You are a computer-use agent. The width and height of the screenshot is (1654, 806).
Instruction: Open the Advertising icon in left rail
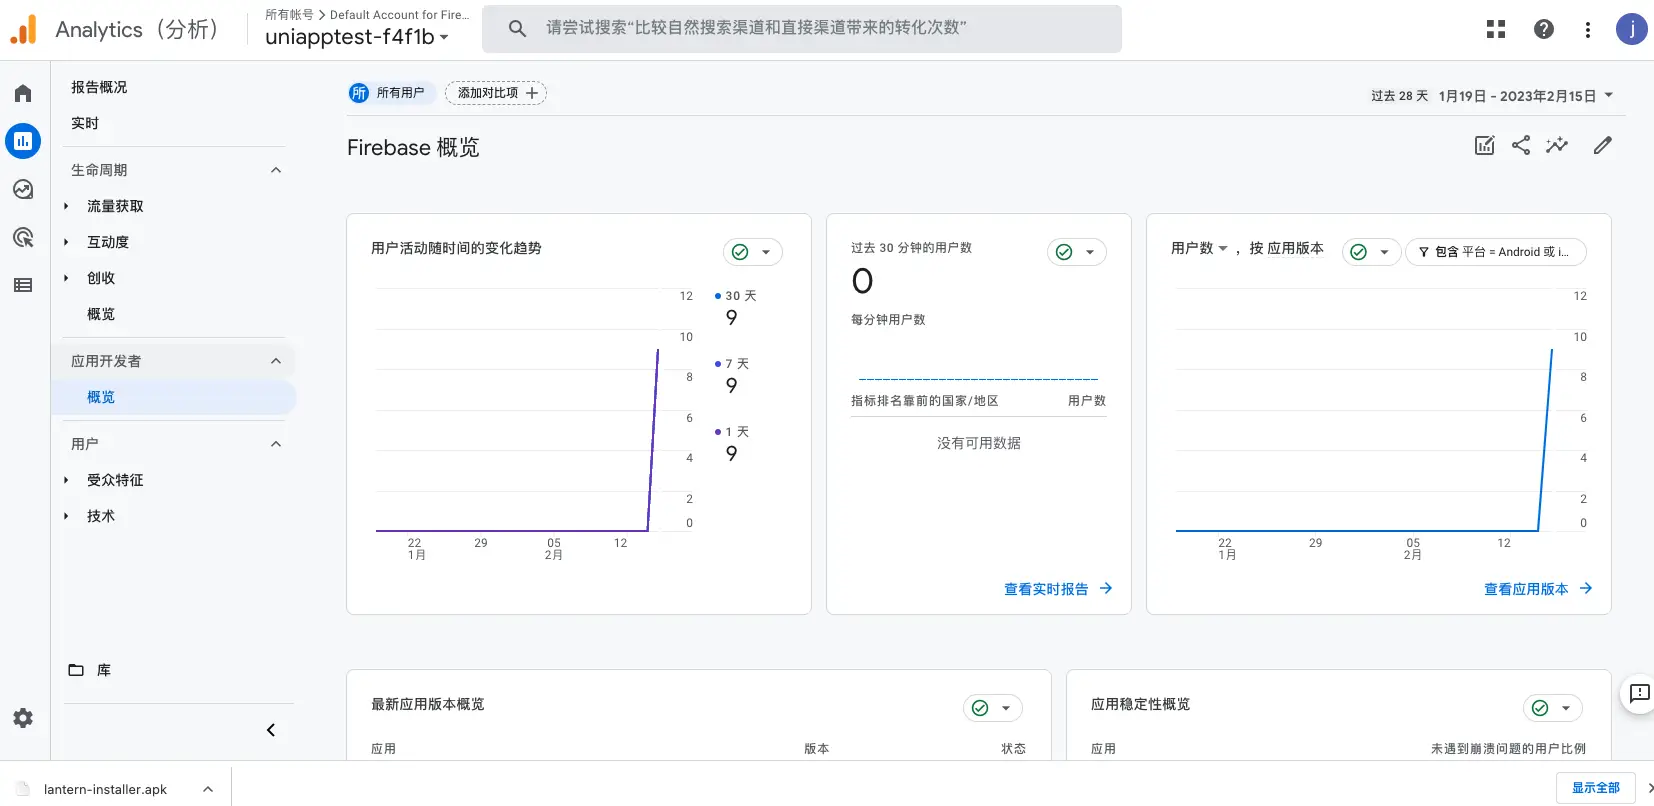point(23,237)
